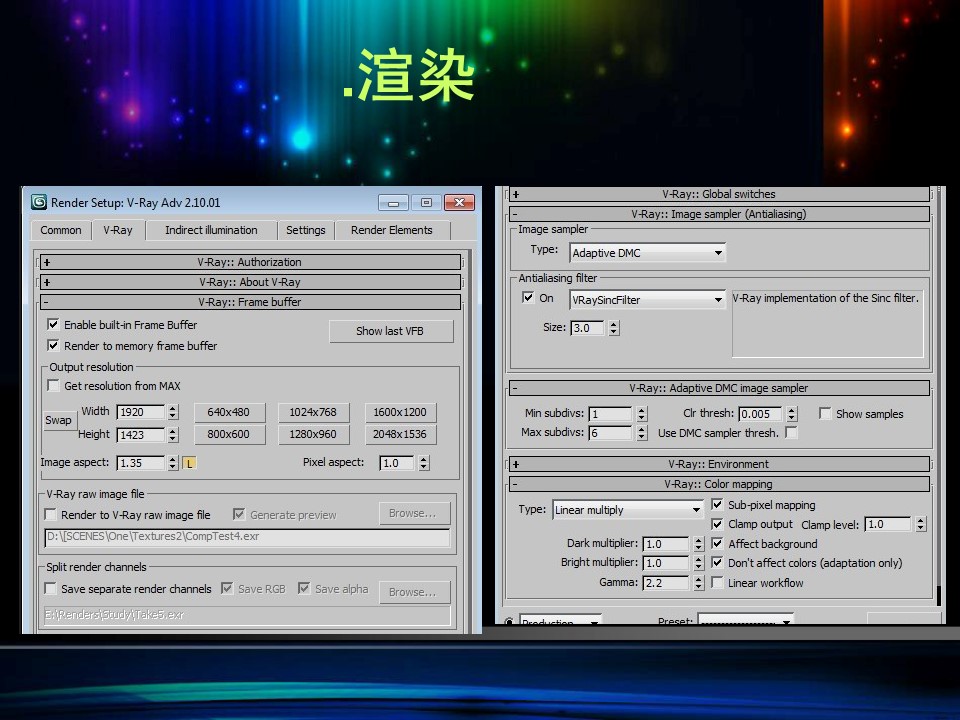Enable built-in Frame Buffer checkbox
The height and width of the screenshot is (720, 960).
(53, 324)
